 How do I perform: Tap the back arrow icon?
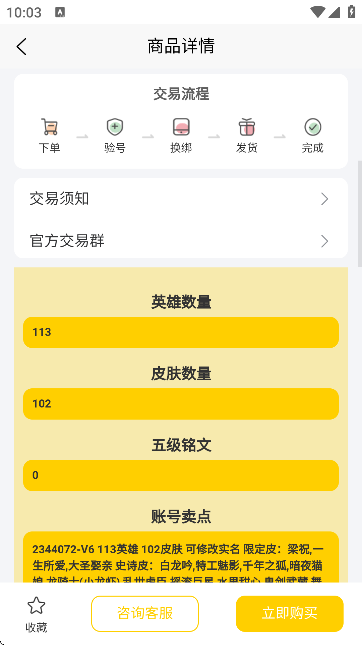click(x=21, y=46)
